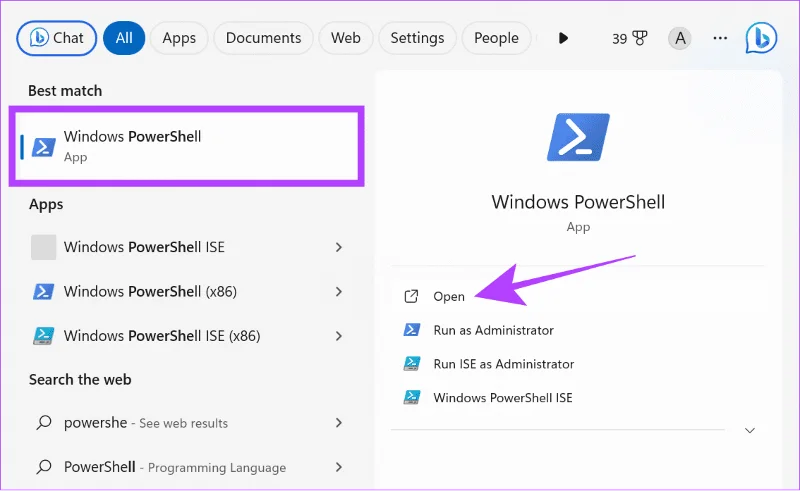Expand Windows PowerShell ISE (x86) chevron
800x491 pixels.
(x=338, y=336)
